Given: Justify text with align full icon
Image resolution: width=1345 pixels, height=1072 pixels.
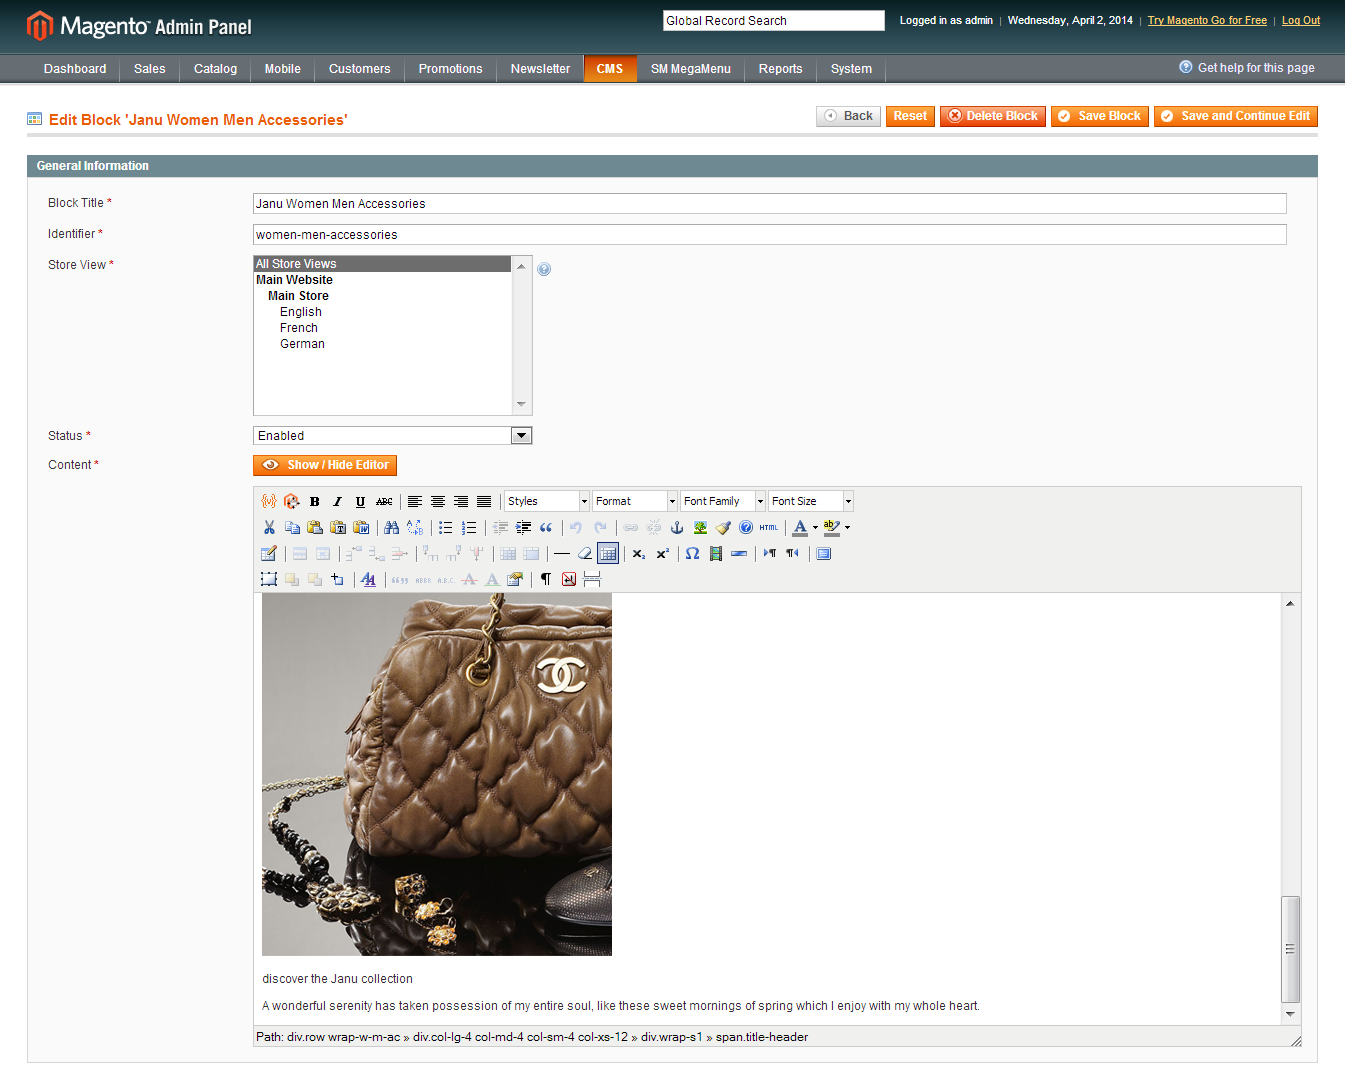Looking at the screenshot, I should coord(484,501).
